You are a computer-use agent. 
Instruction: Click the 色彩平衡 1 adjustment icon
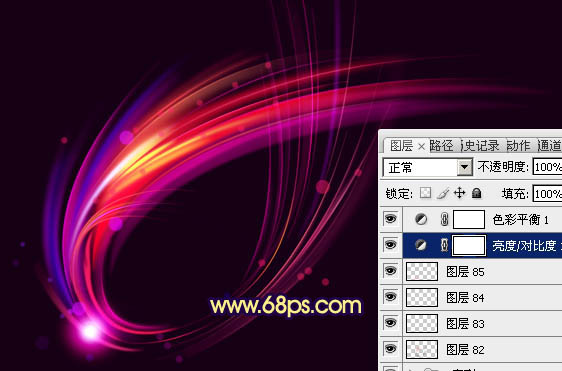pos(421,219)
